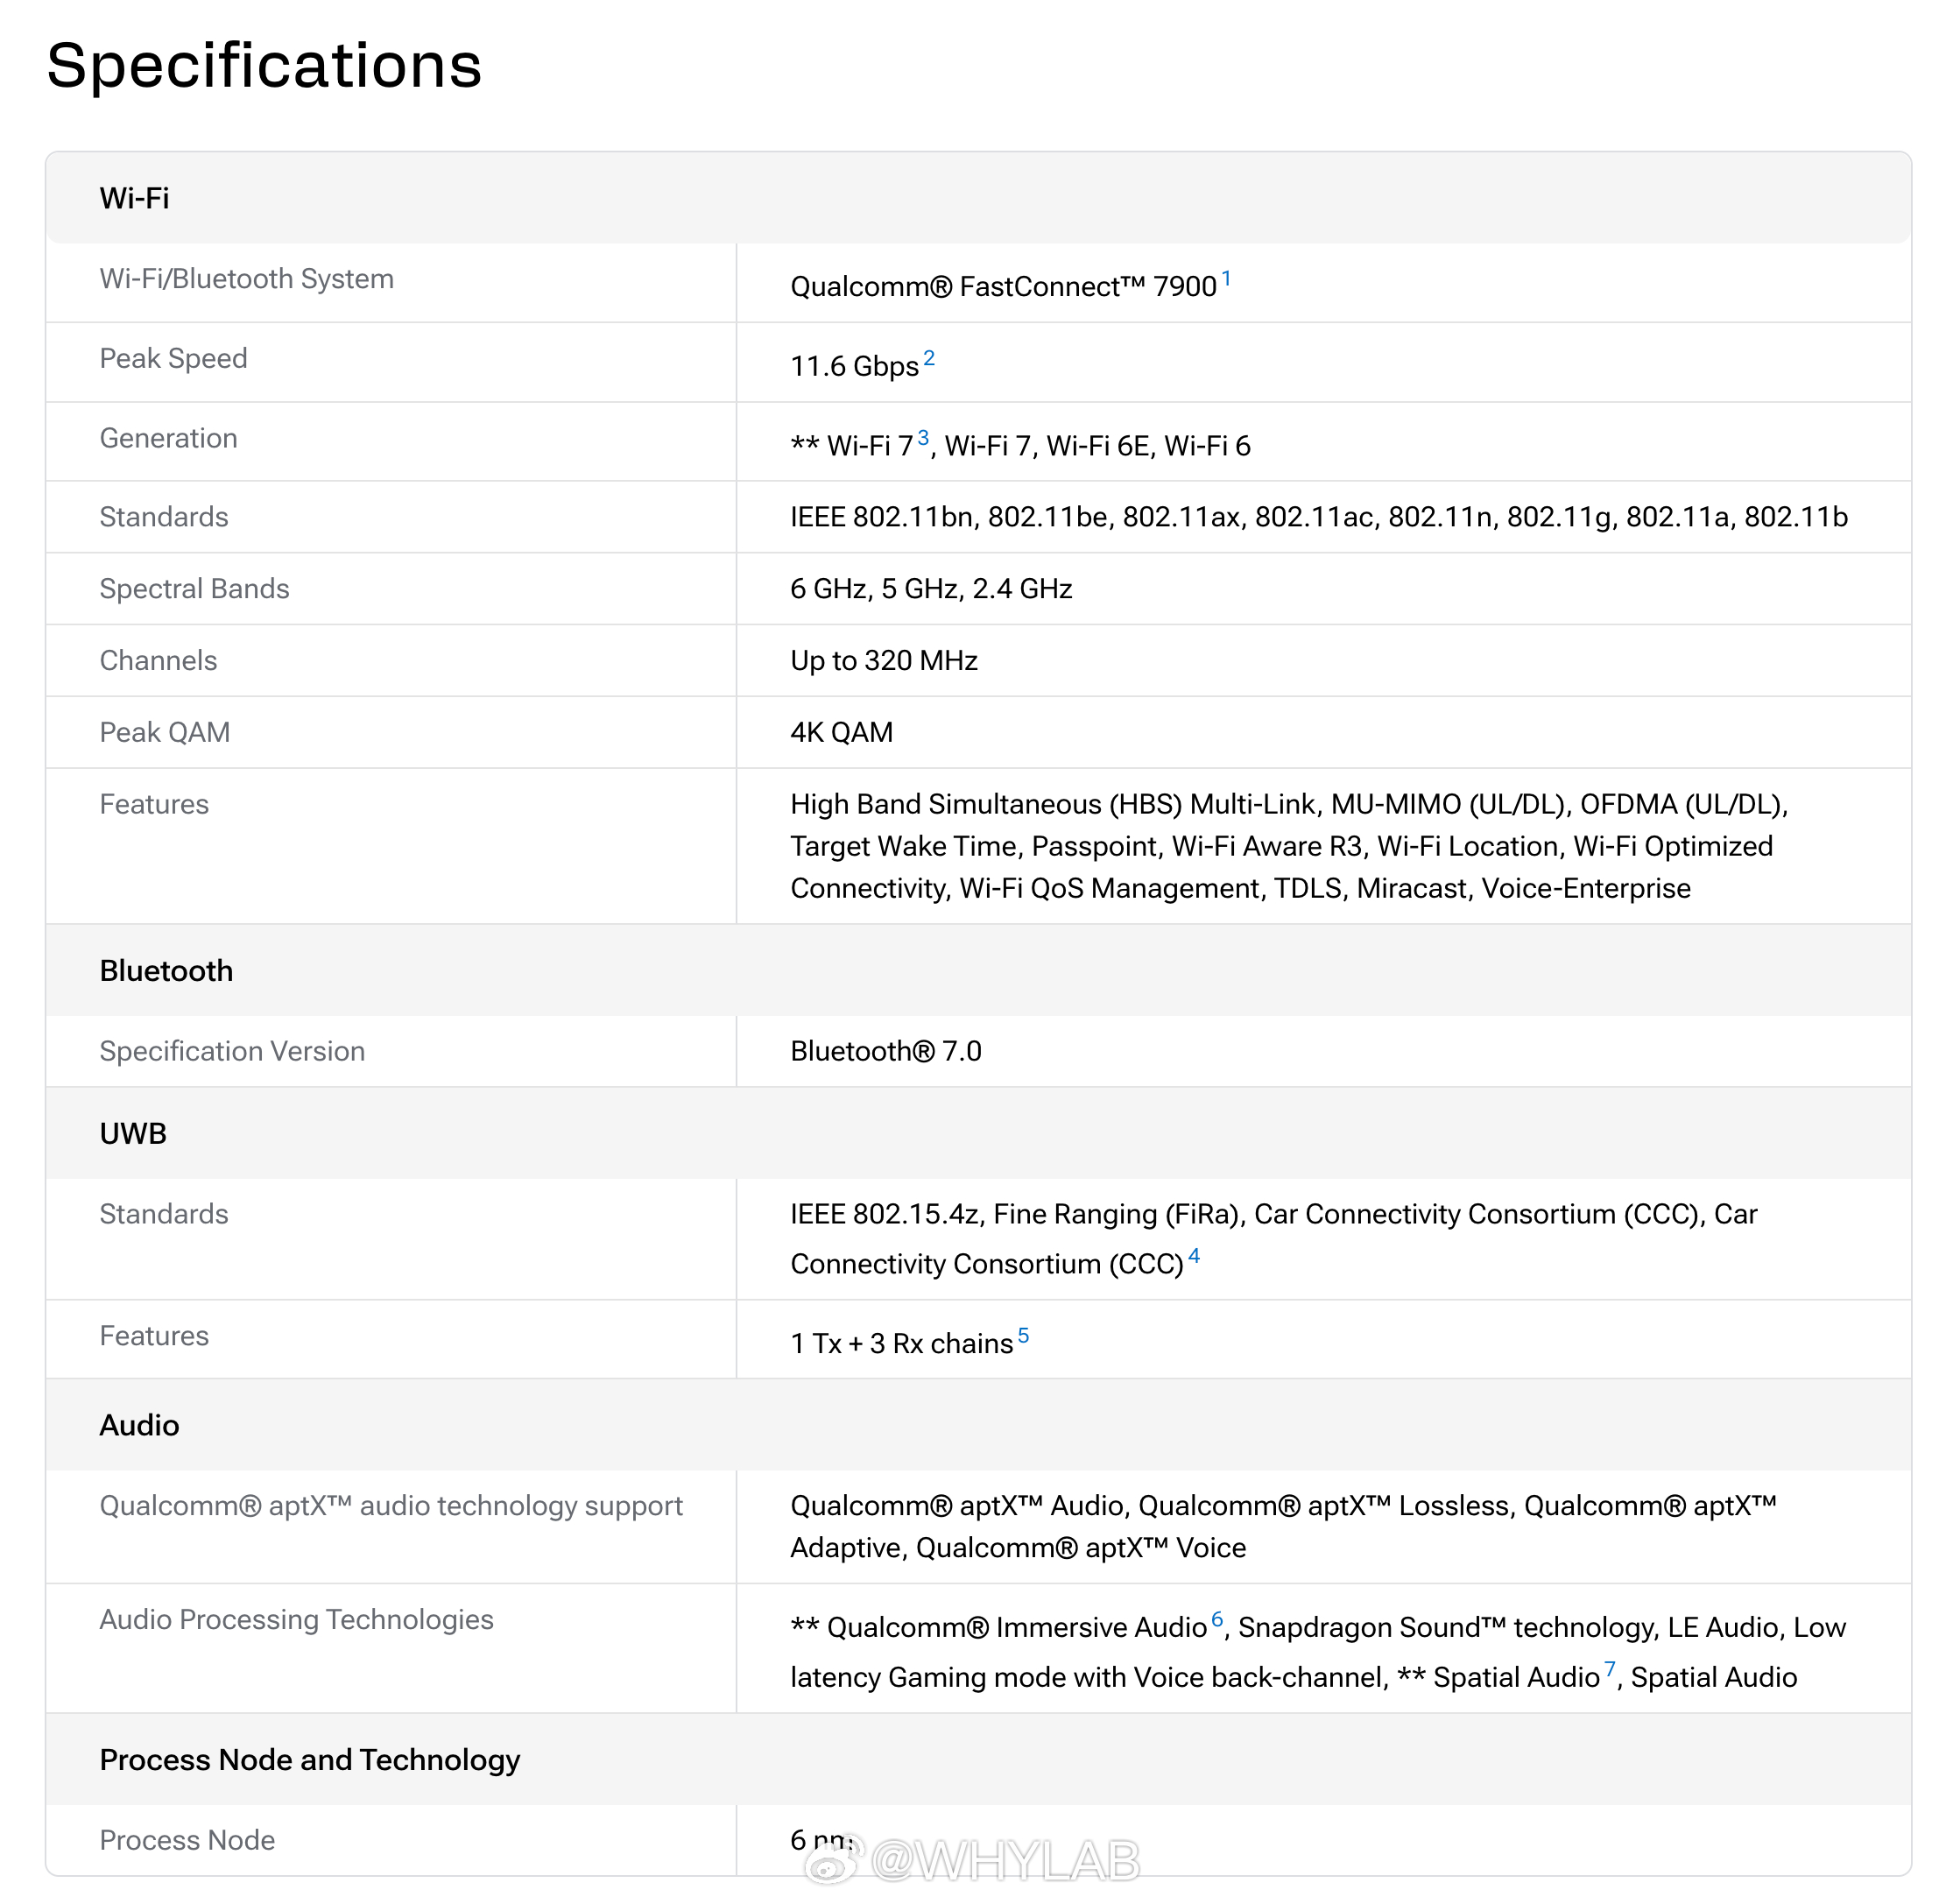Screen dimensions: 1946x1904
Task: Click footnote 6 beside Qualcomm Immersive Audio
Action: [1216, 1619]
